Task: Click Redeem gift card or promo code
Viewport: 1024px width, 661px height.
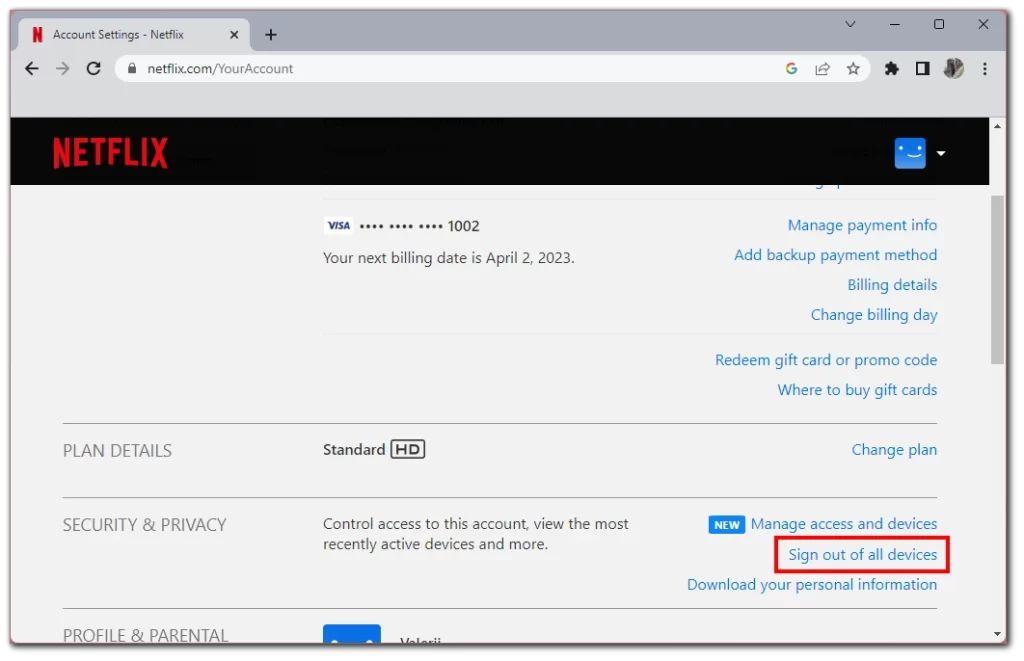Action: pos(826,360)
